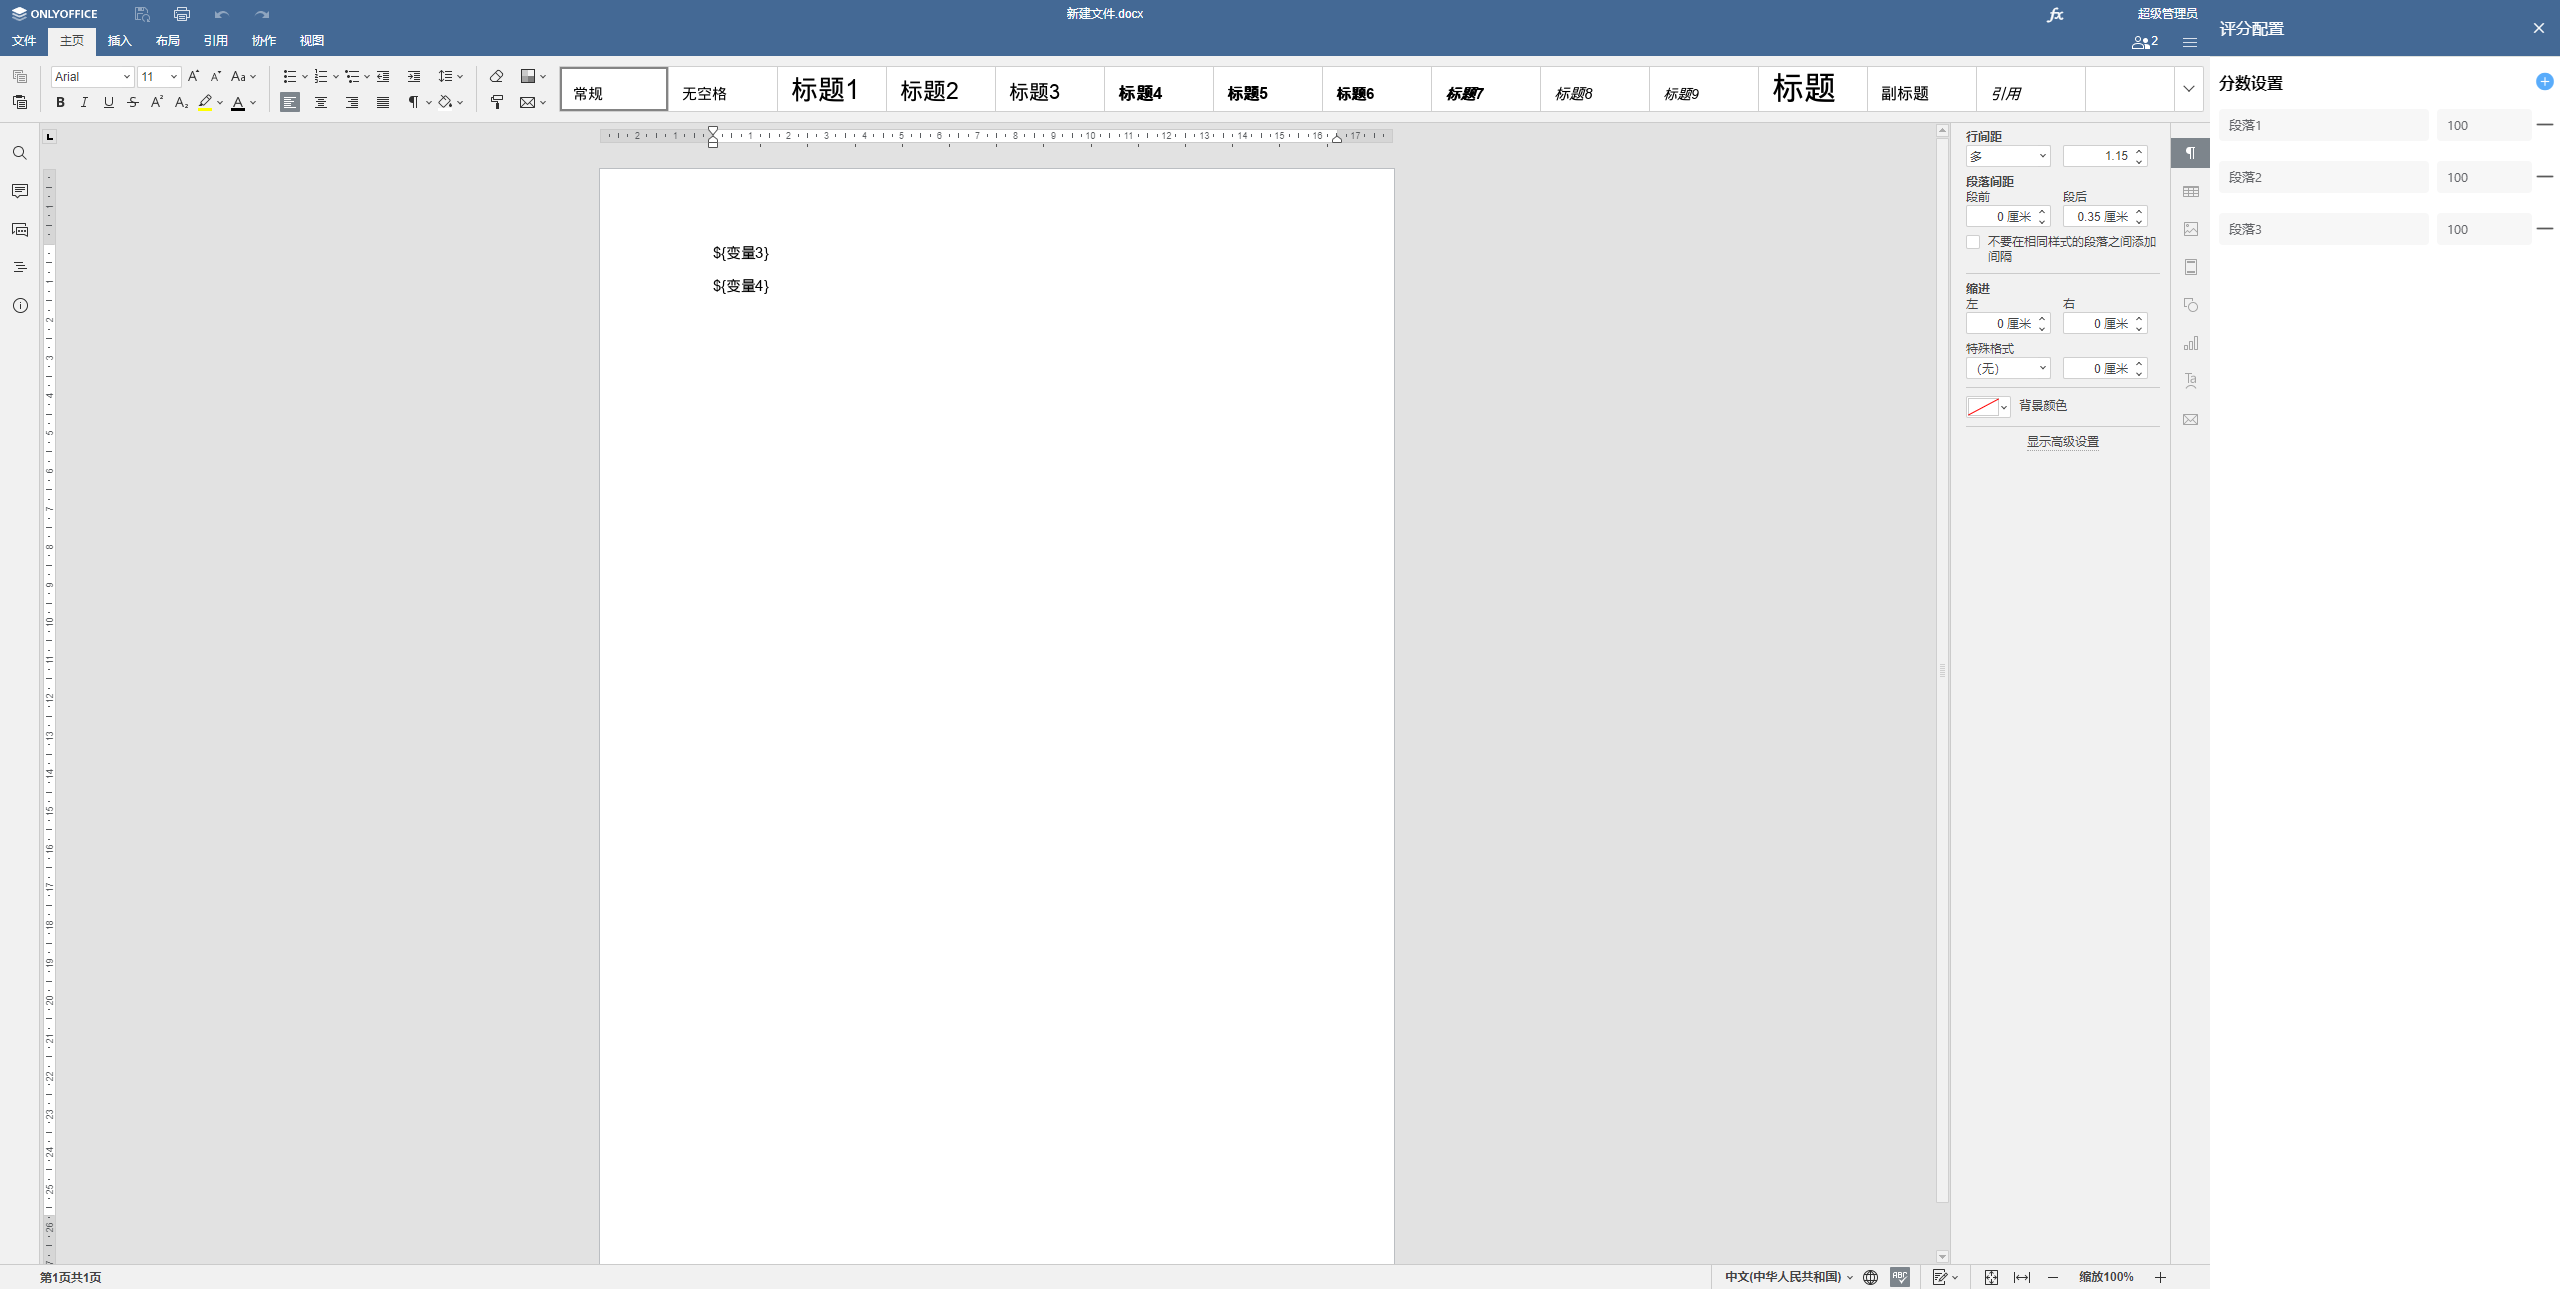Redo the last action
Screen dimensions: 2560x1289
[x=262, y=14]
